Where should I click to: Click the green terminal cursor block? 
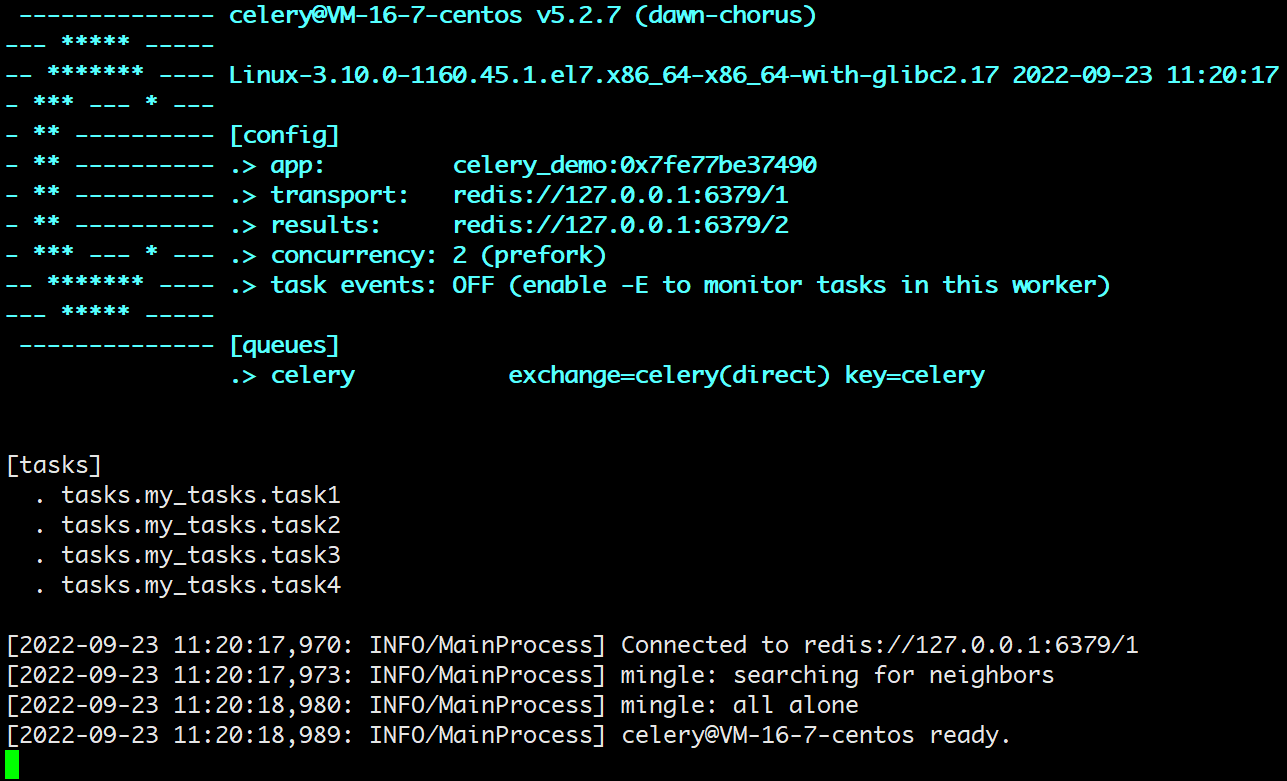12,765
